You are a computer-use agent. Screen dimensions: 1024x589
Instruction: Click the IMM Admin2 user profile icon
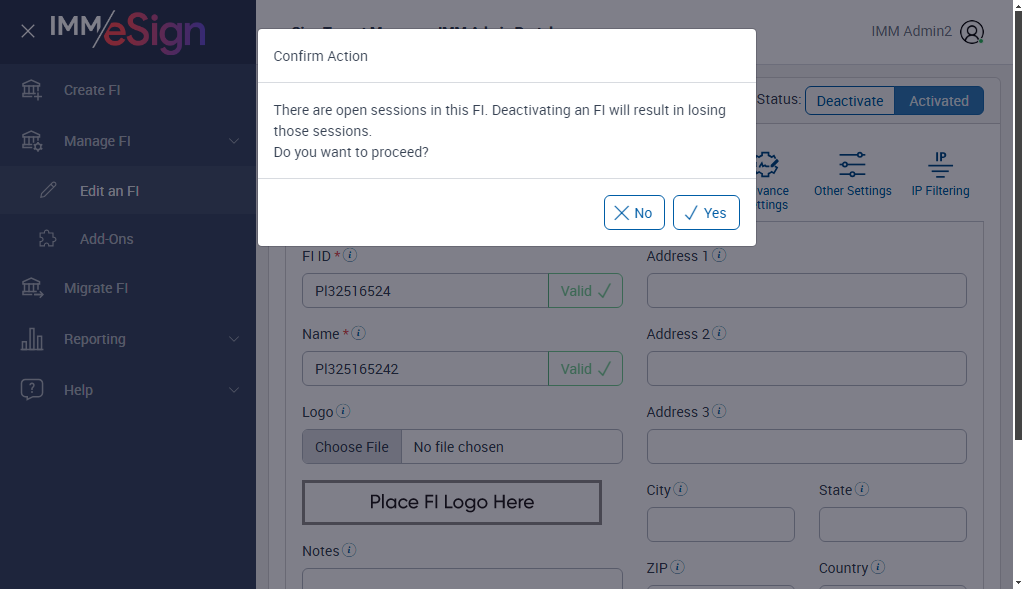[971, 32]
